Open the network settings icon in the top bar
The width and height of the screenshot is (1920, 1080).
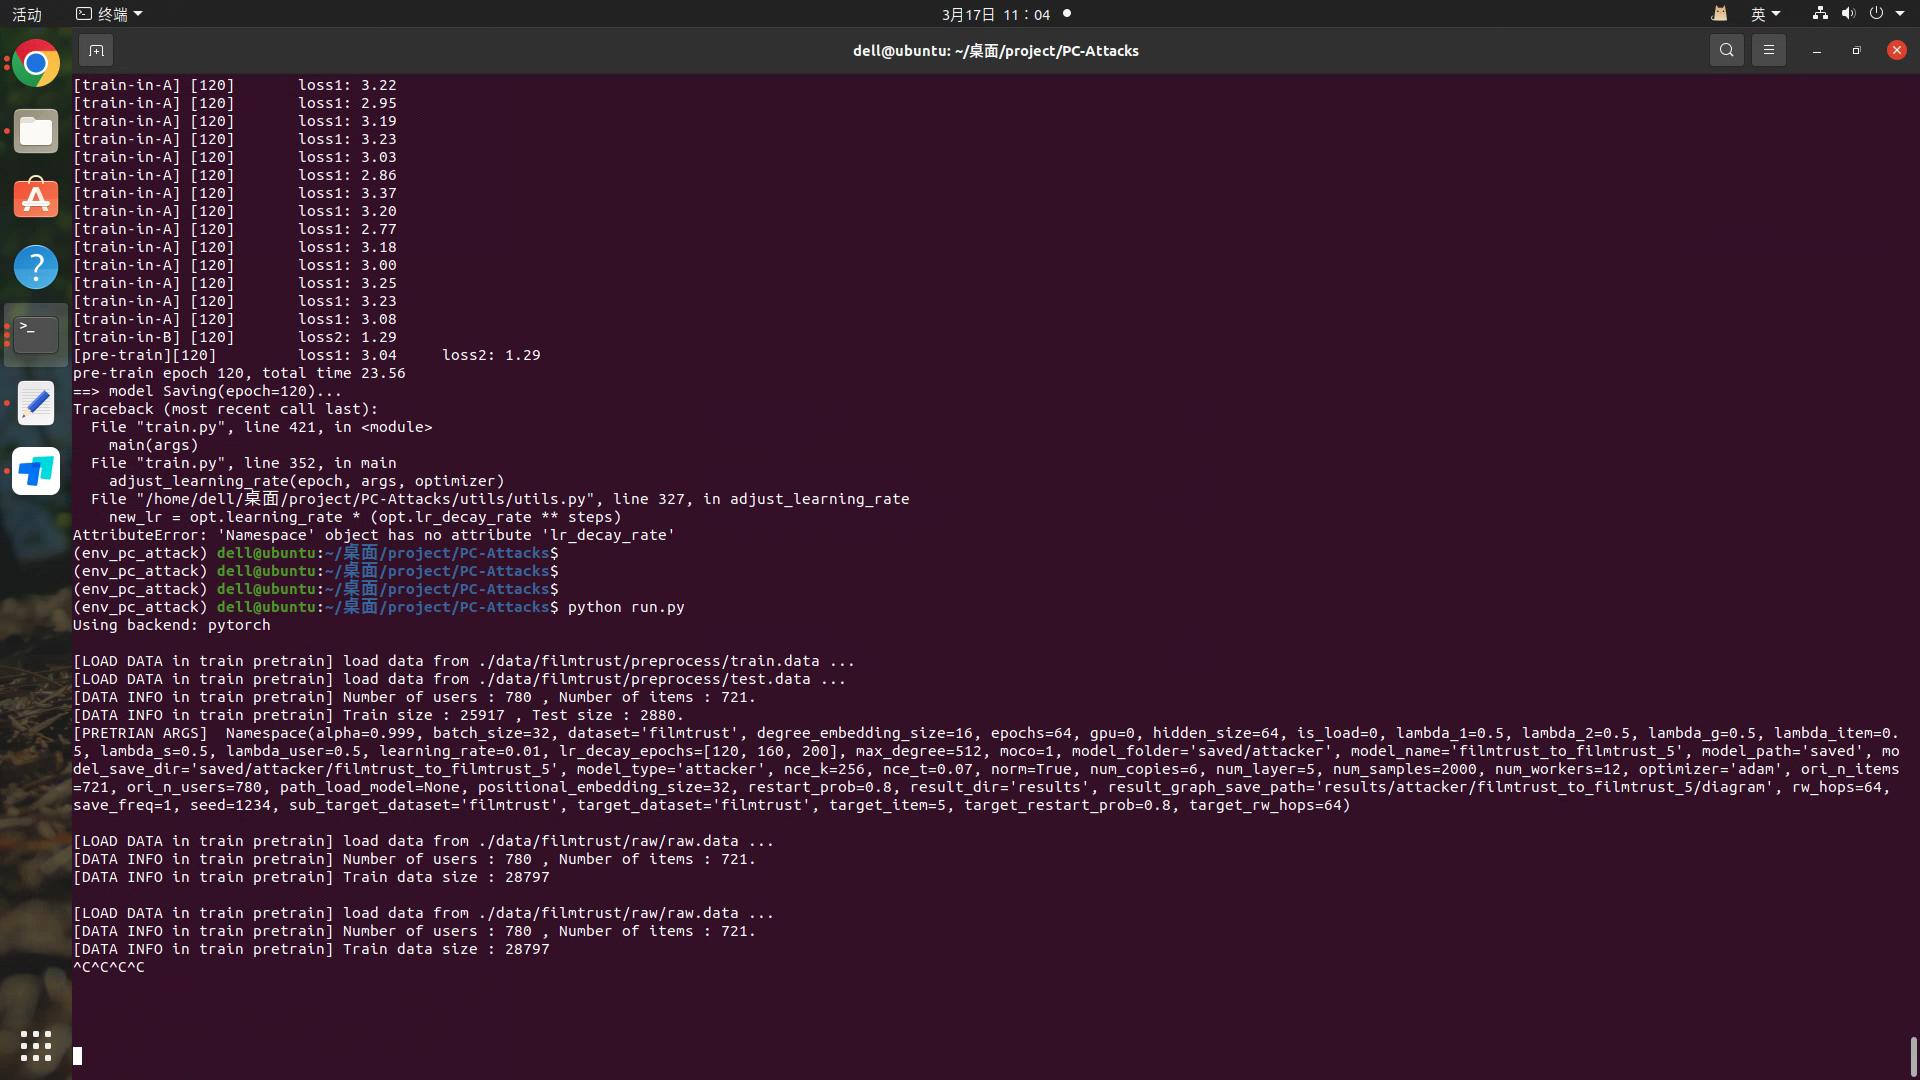coord(1819,14)
